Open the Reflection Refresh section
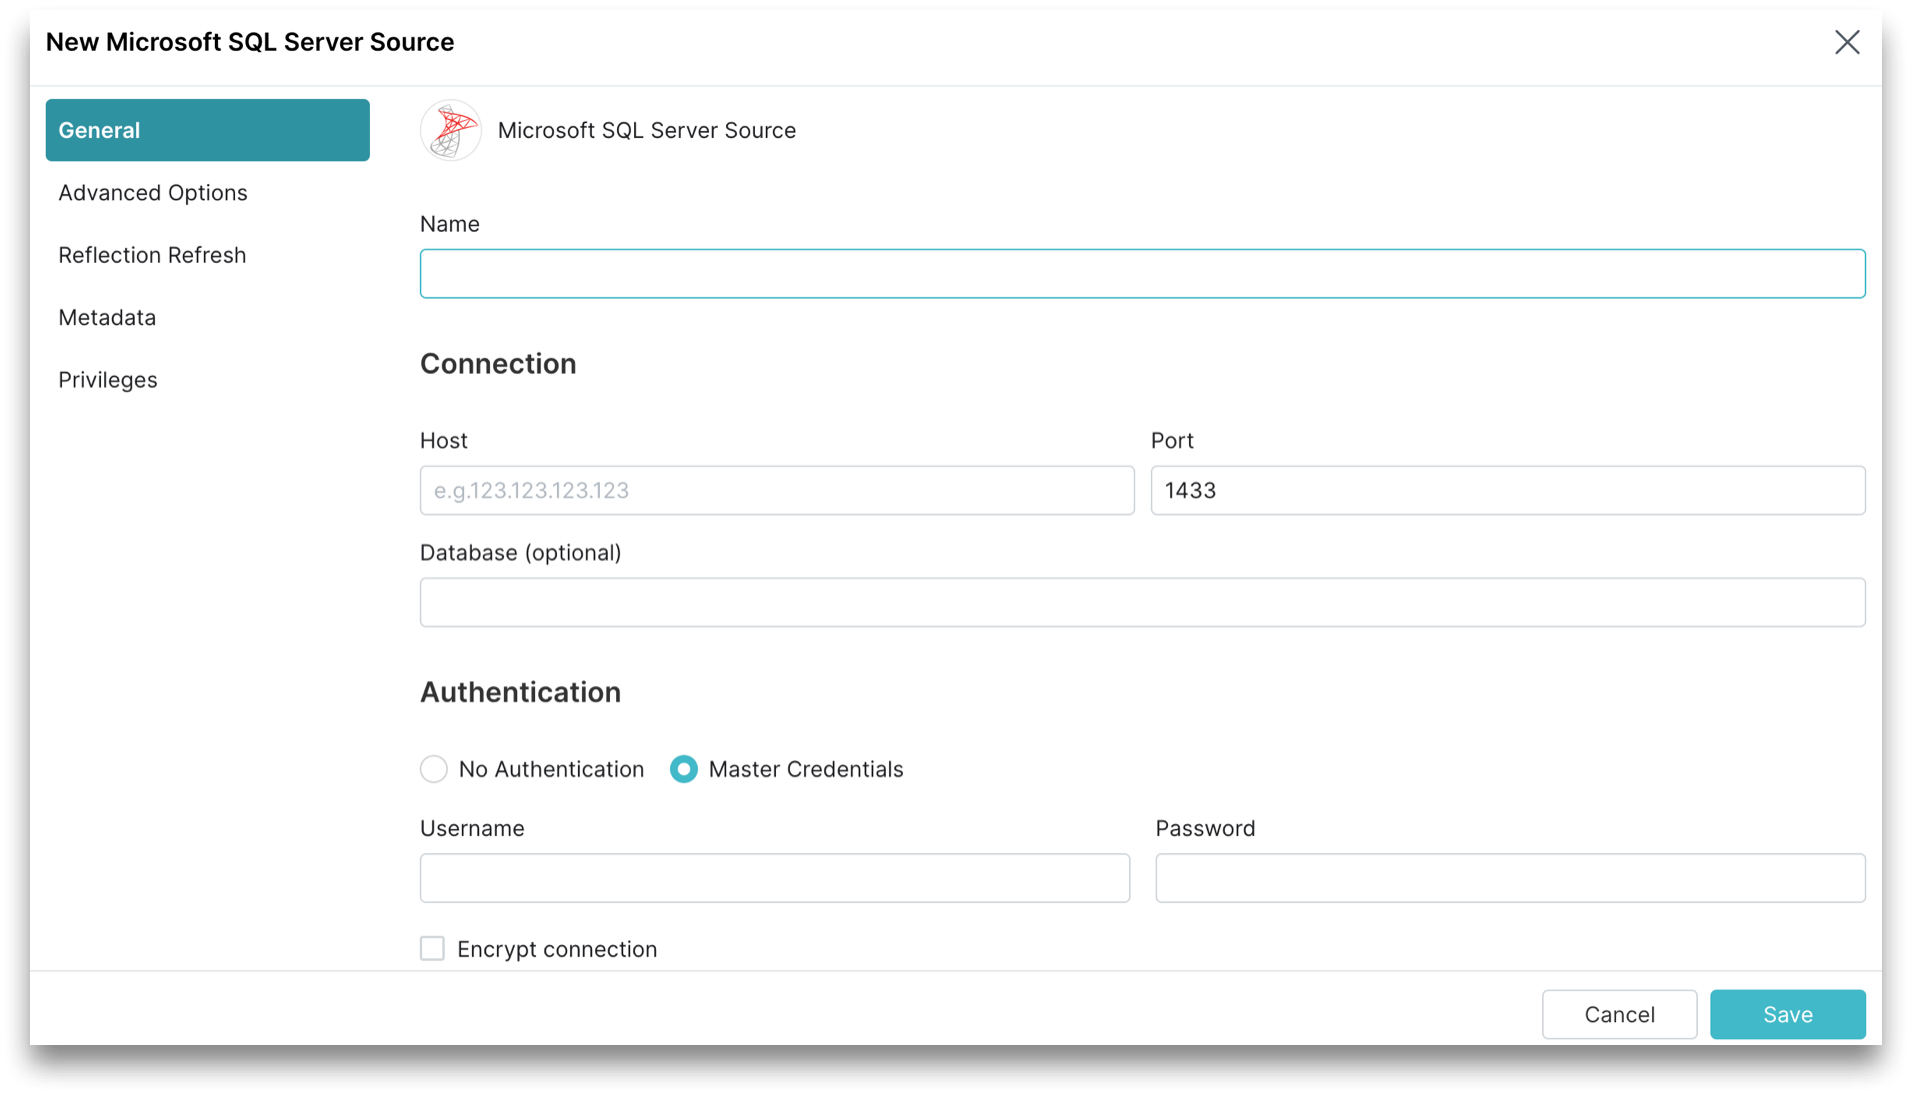 [x=152, y=255]
